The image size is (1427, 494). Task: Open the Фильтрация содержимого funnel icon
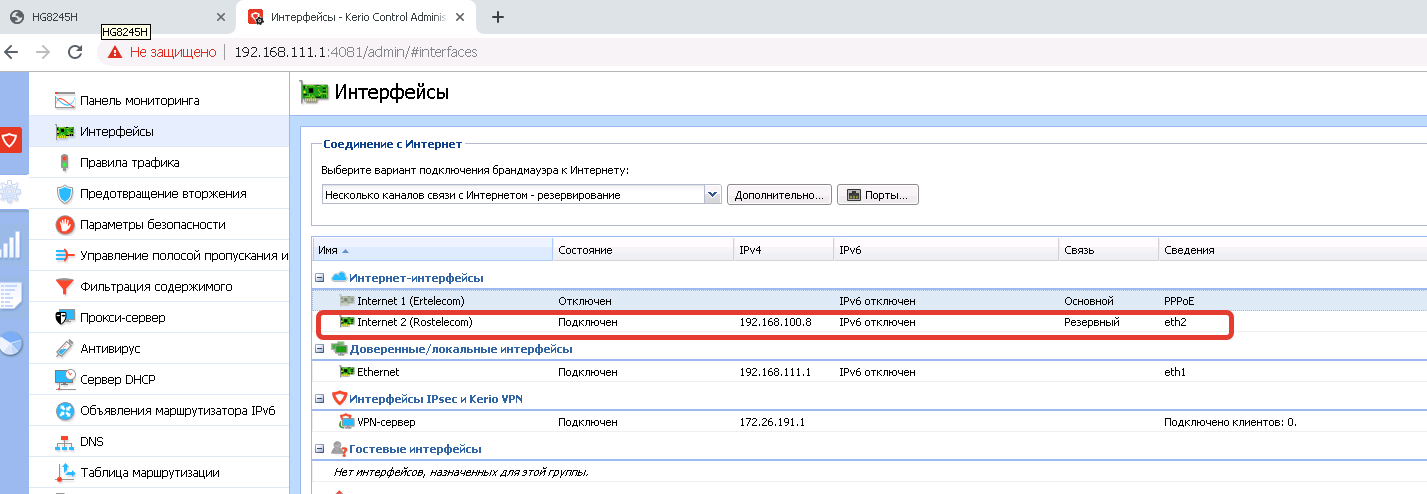[x=65, y=287]
